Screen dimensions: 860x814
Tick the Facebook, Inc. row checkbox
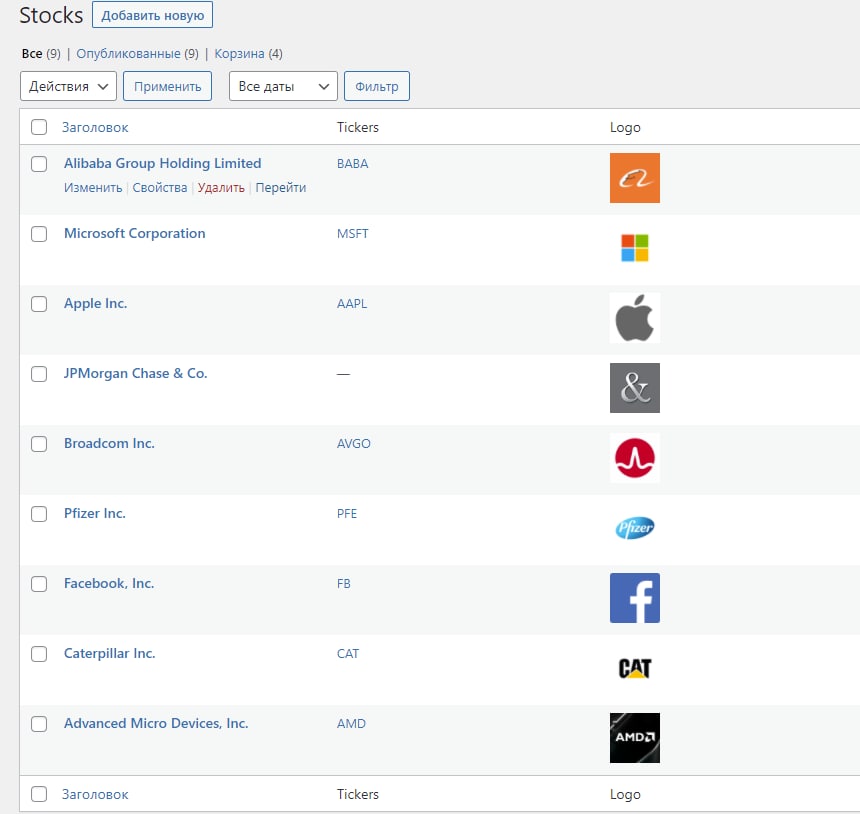39,584
